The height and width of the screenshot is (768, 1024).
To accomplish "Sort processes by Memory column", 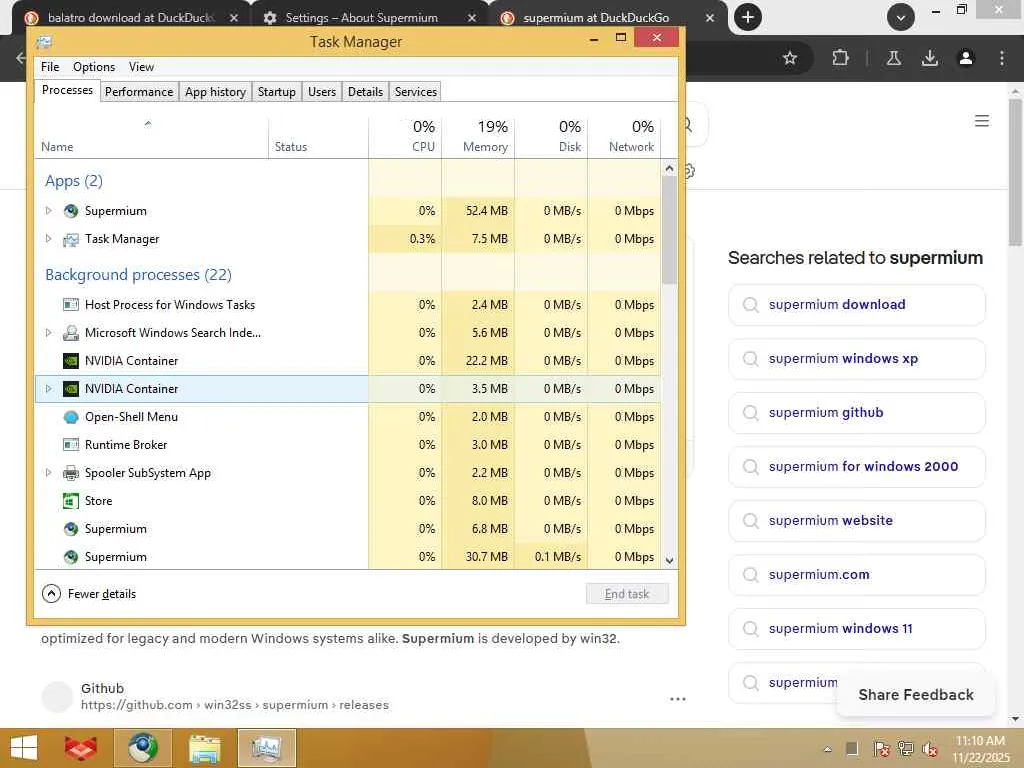I will pyautogui.click(x=478, y=136).
